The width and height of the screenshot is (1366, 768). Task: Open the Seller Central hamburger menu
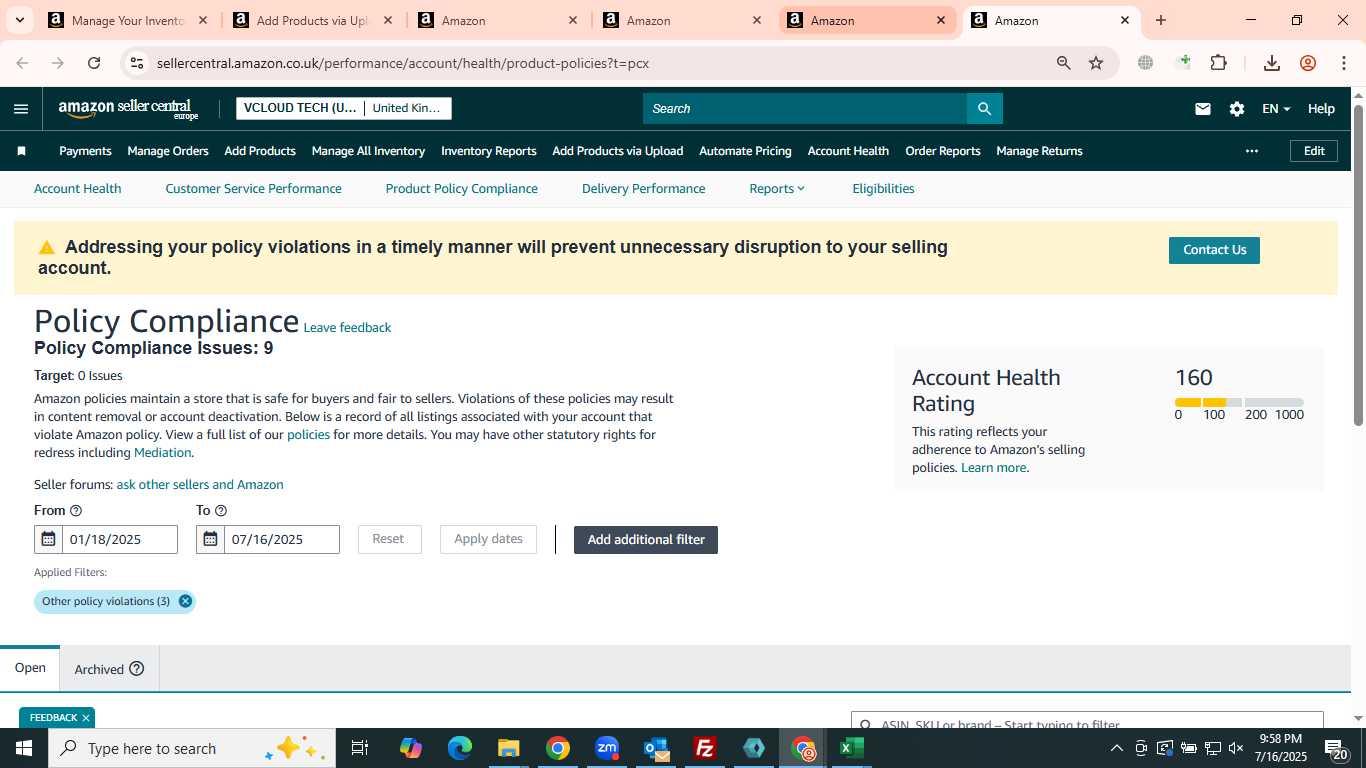tap(21, 109)
